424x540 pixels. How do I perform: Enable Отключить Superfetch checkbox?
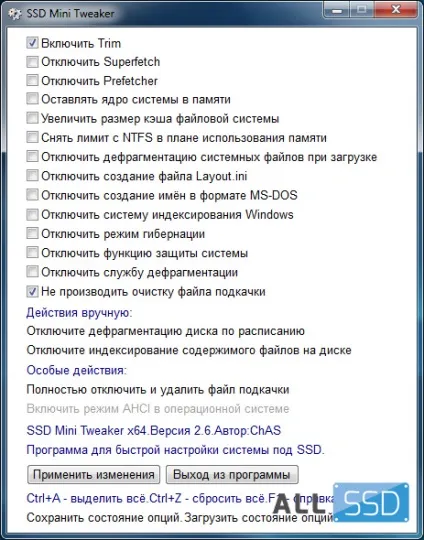coord(32,62)
